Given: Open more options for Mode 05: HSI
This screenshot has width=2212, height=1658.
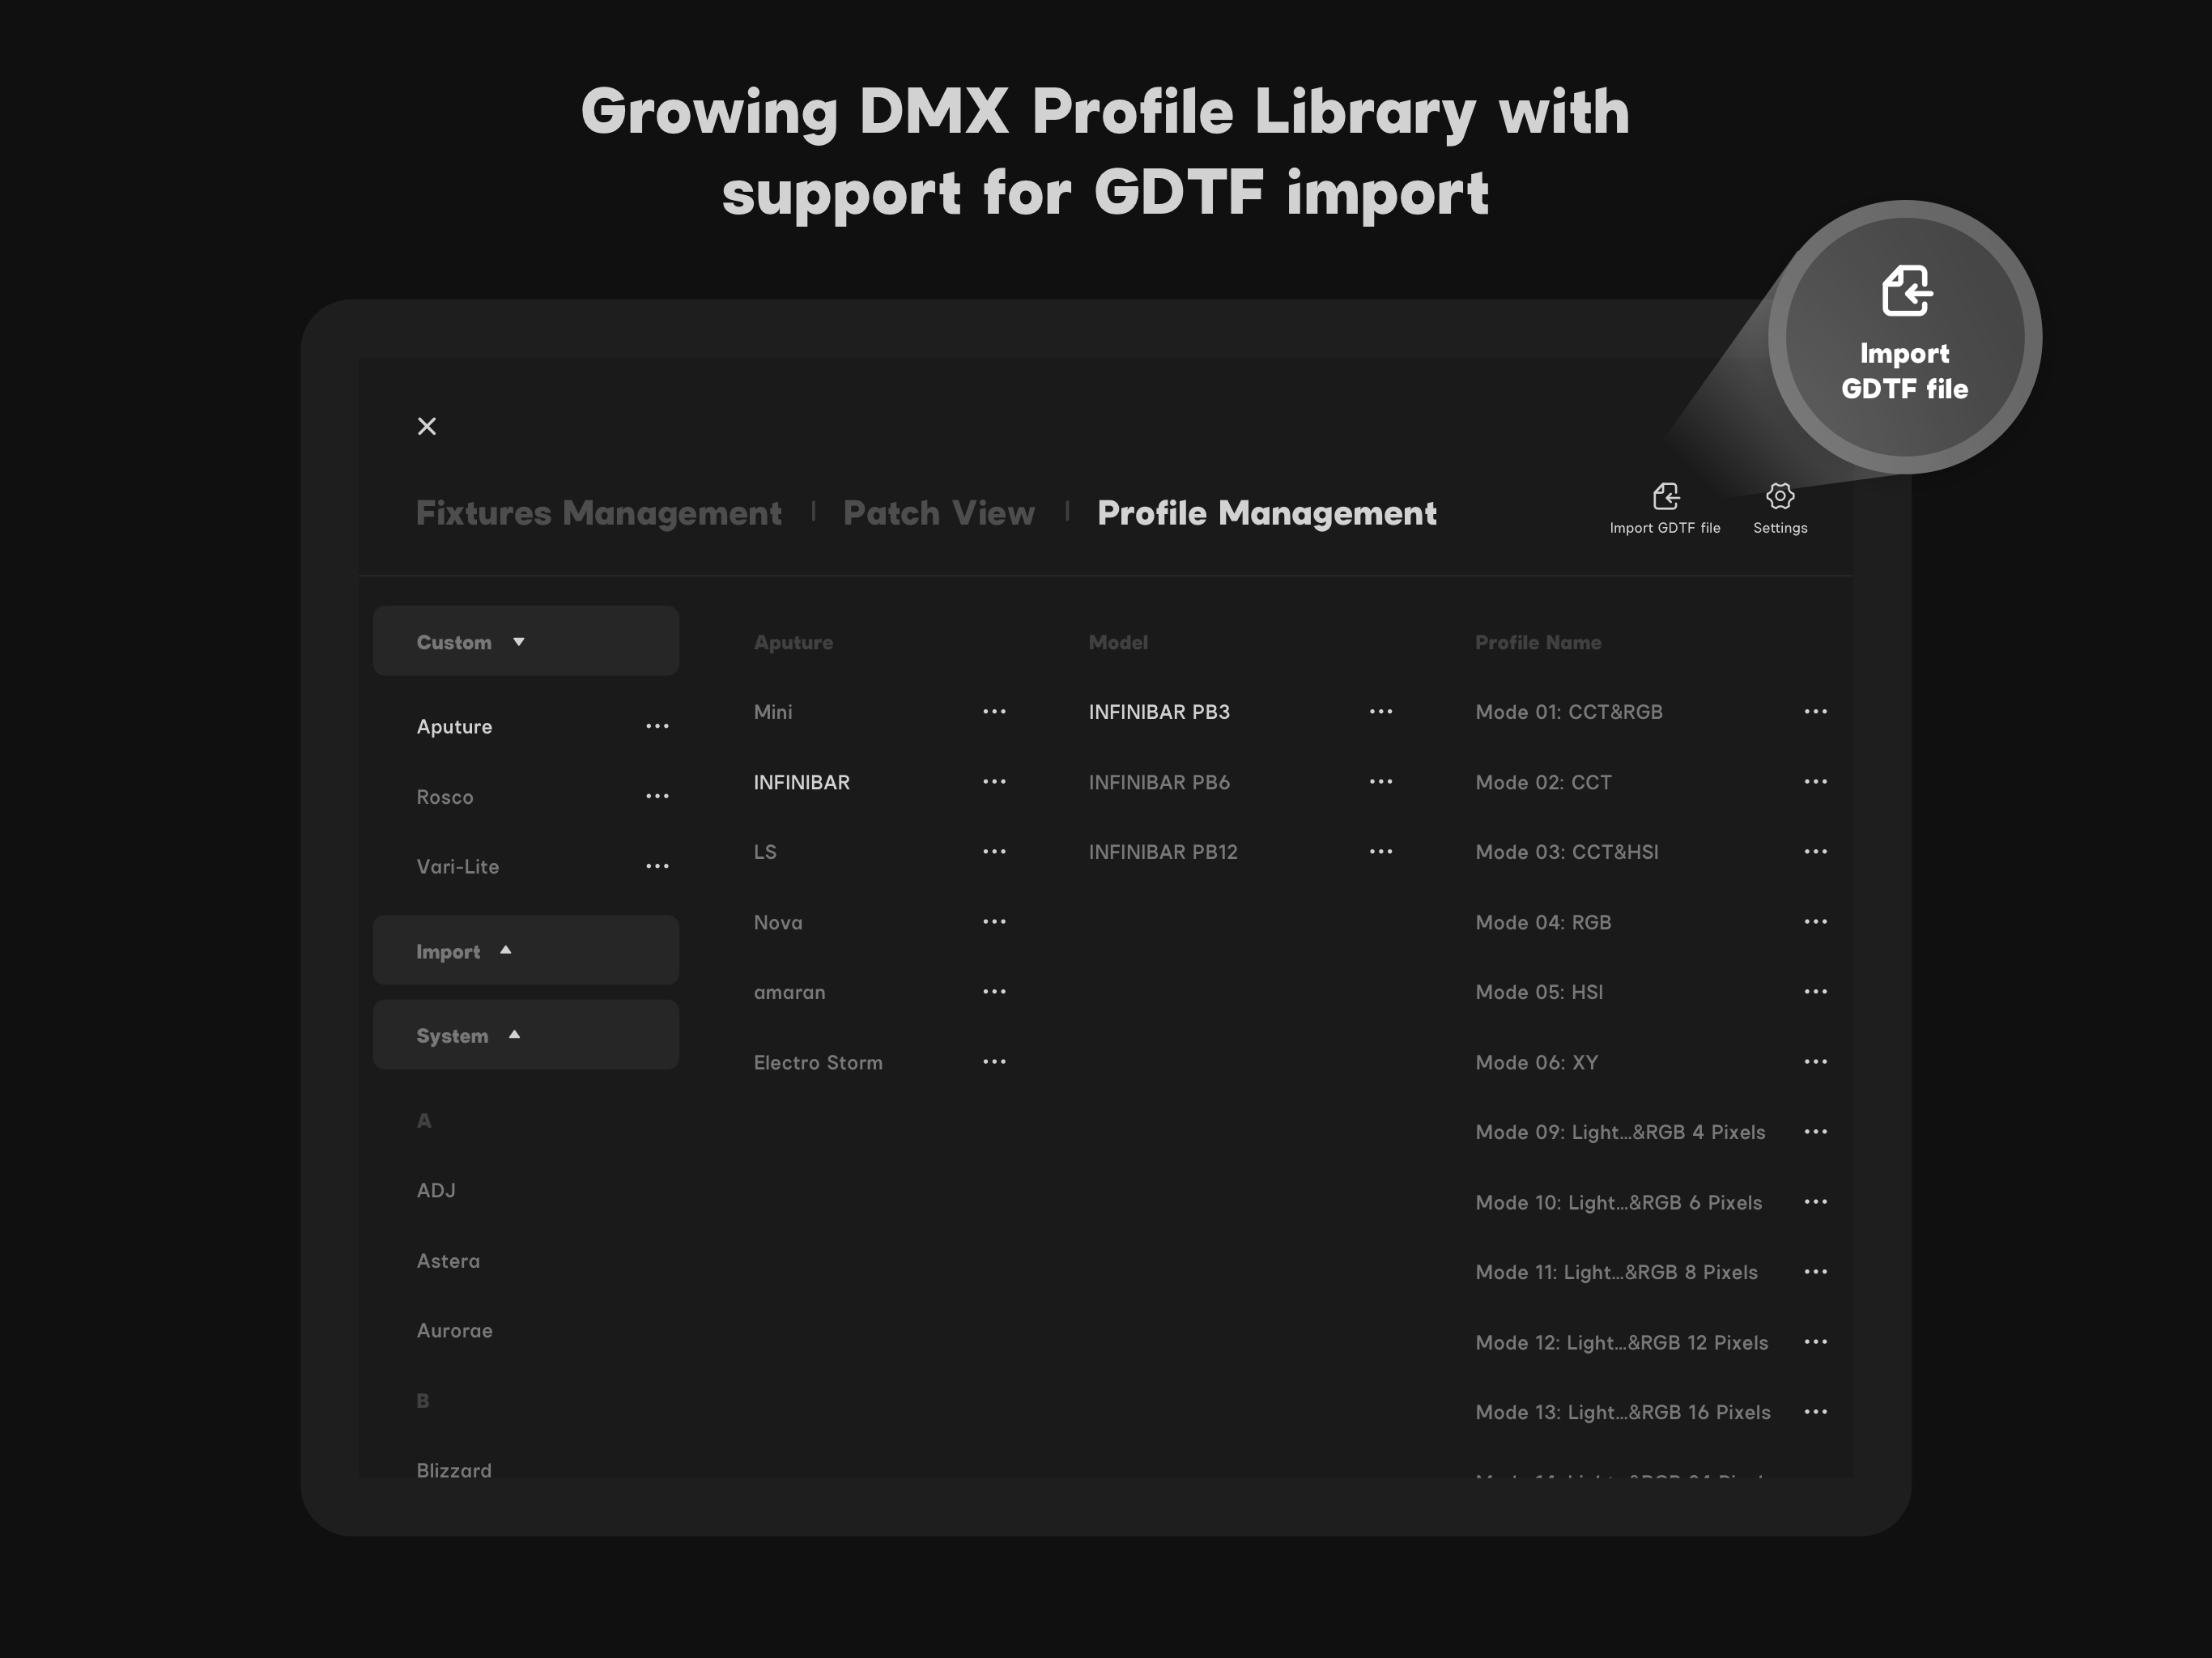Looking at the screenshot, I should pos(1816,992).
